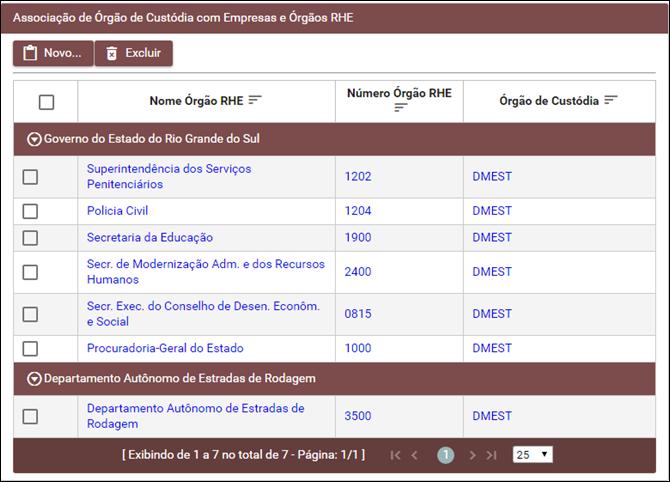670x482 pixels.
Task: Collapse Departamento Autônomo de Estradas de Rodagem group
Action: coord(34,379)
